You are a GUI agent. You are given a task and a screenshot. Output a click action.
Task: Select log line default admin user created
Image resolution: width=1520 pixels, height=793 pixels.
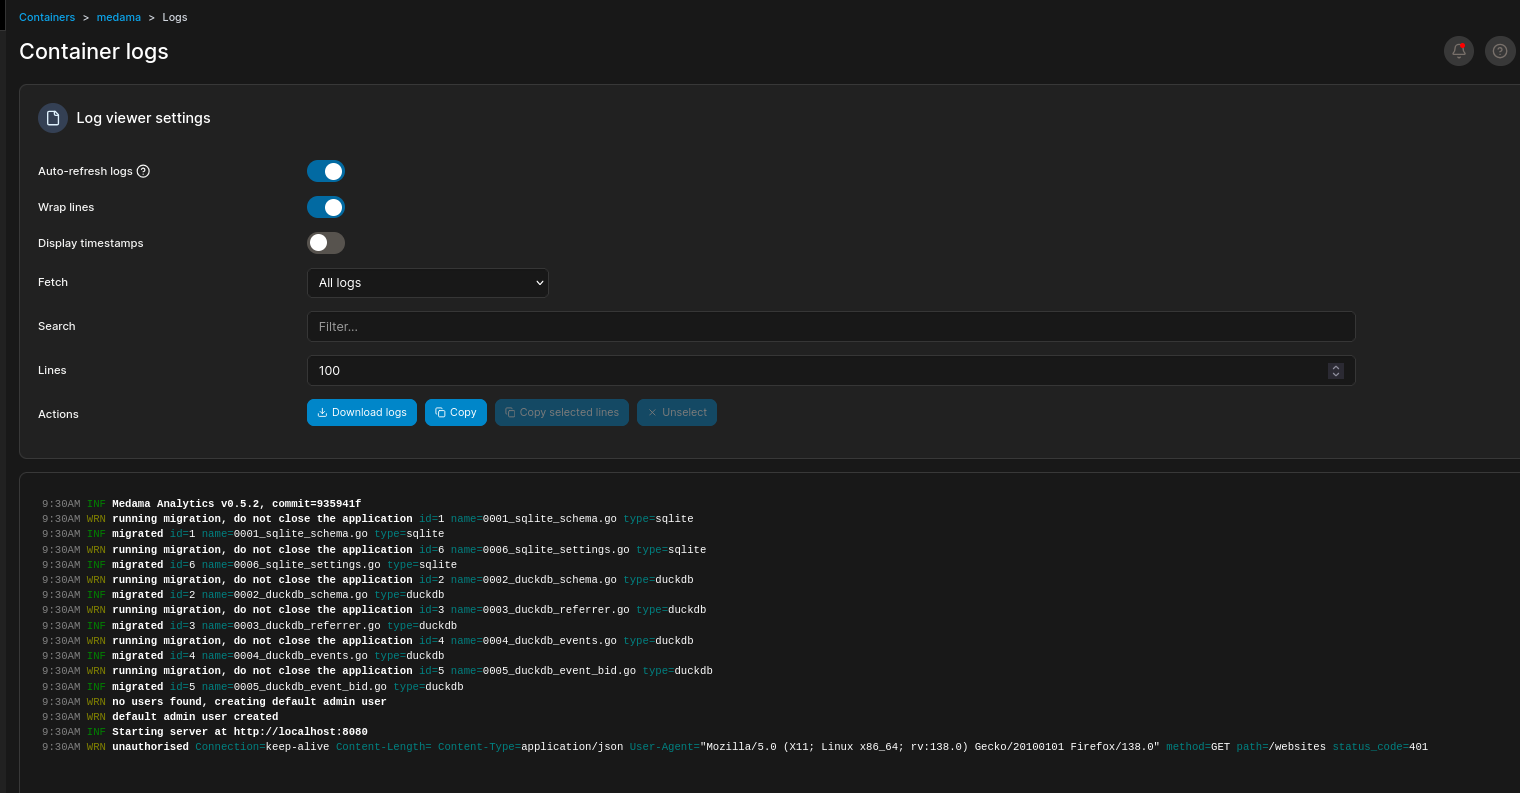160,717
